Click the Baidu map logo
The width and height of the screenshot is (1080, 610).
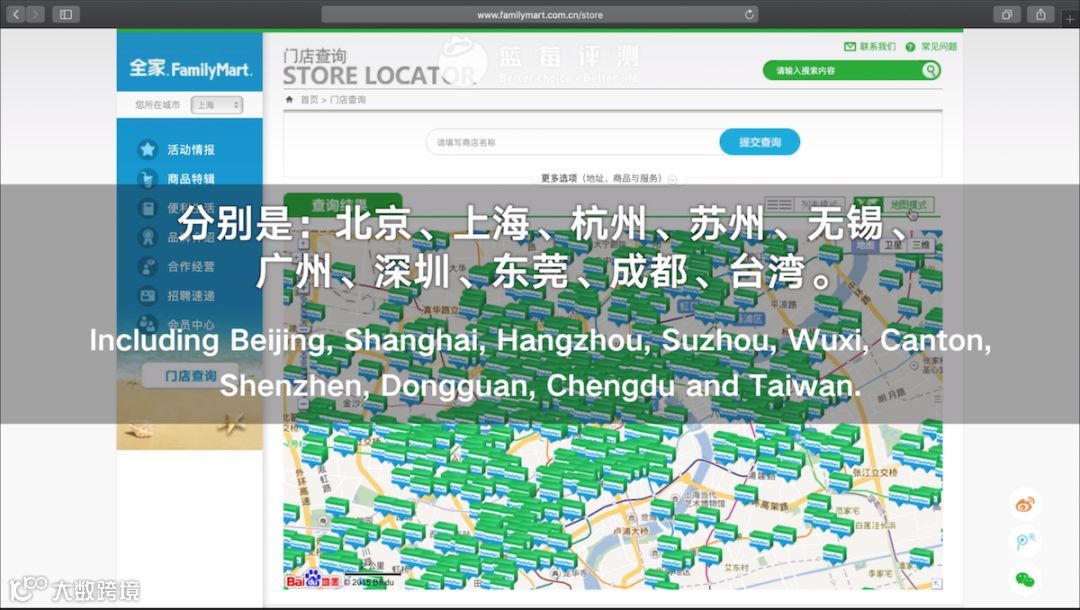(x=313, y=580)
